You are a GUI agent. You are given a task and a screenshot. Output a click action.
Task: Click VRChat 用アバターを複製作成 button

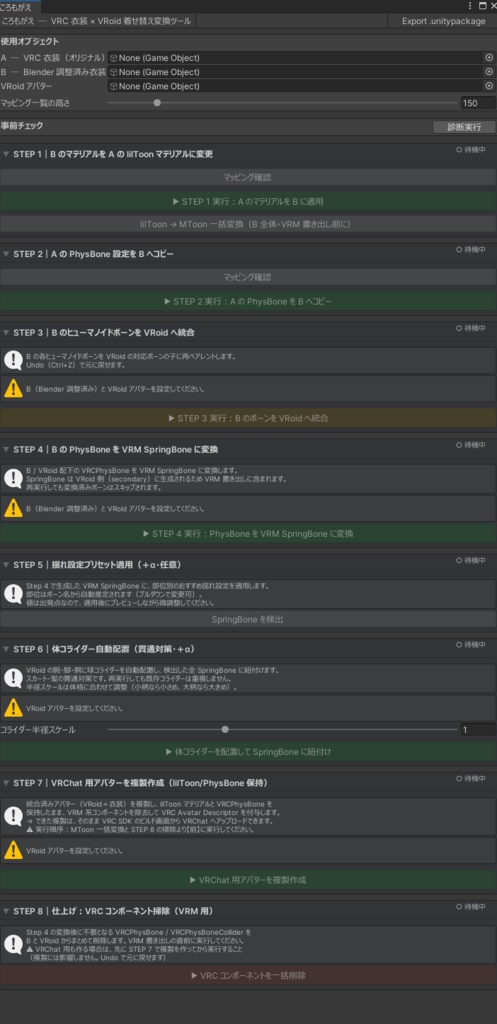pos(248,880)
